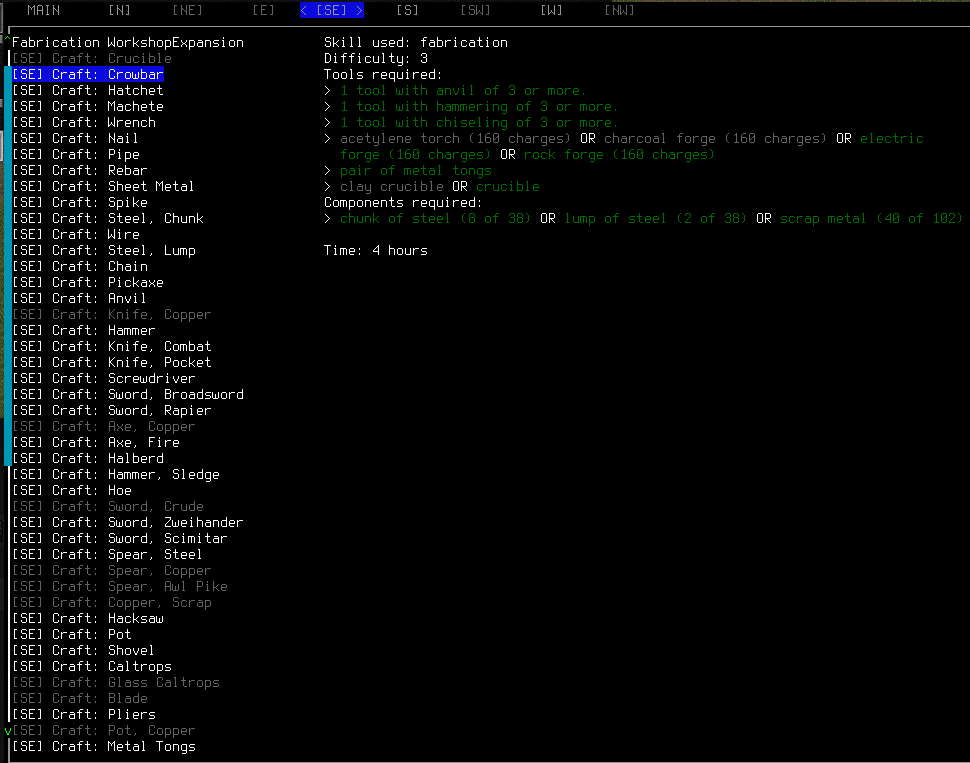Screen dimensions: 970x763
Task: Select the [NE] tab
Action: click(187, 10)
